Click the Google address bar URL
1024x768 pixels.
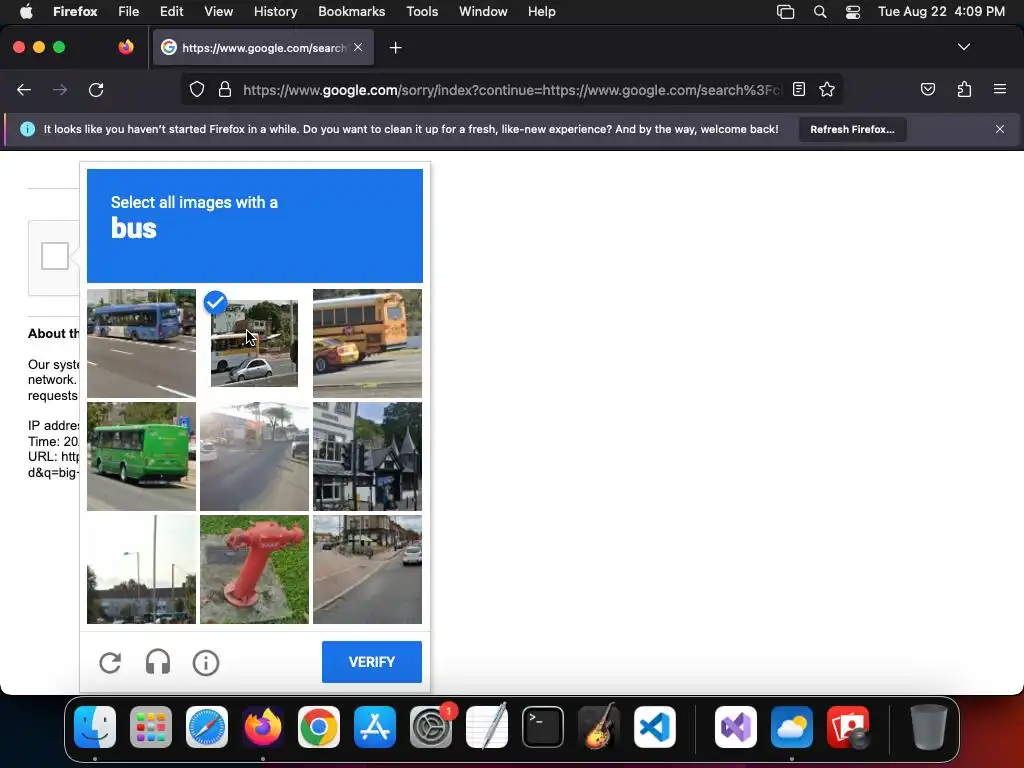click(511, 90)
